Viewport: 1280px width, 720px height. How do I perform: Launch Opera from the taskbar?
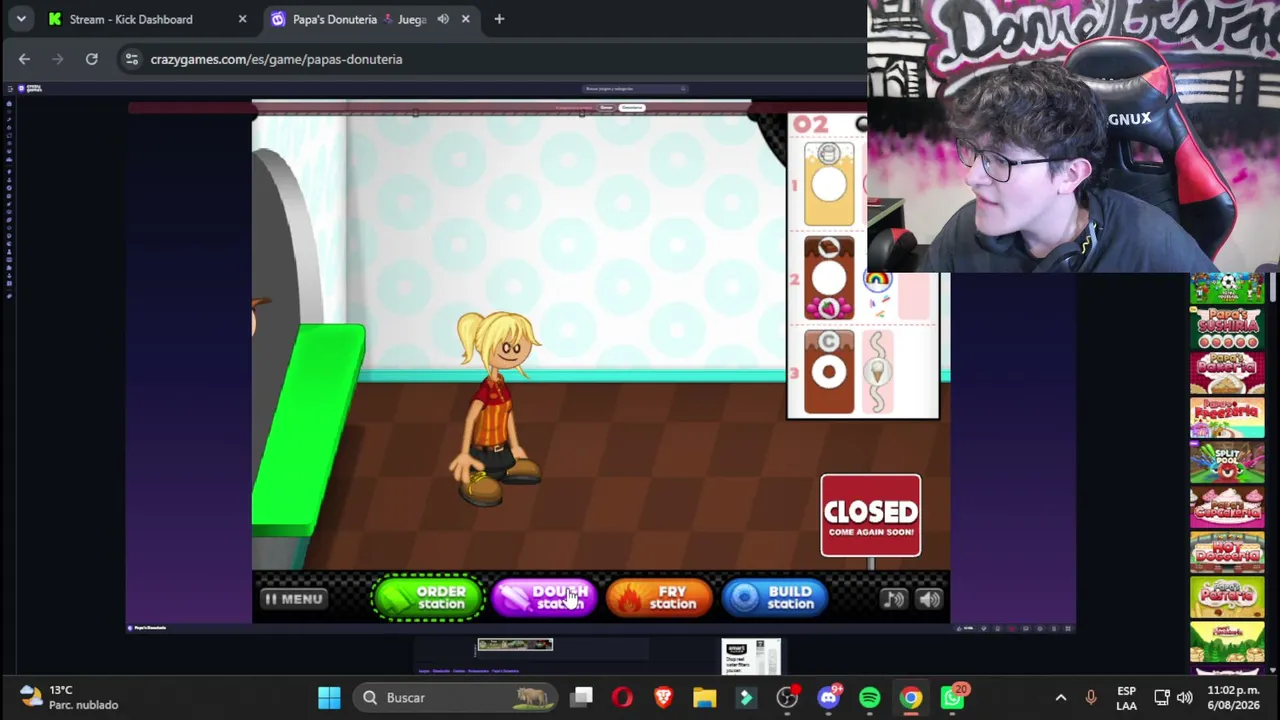[622, 697]
